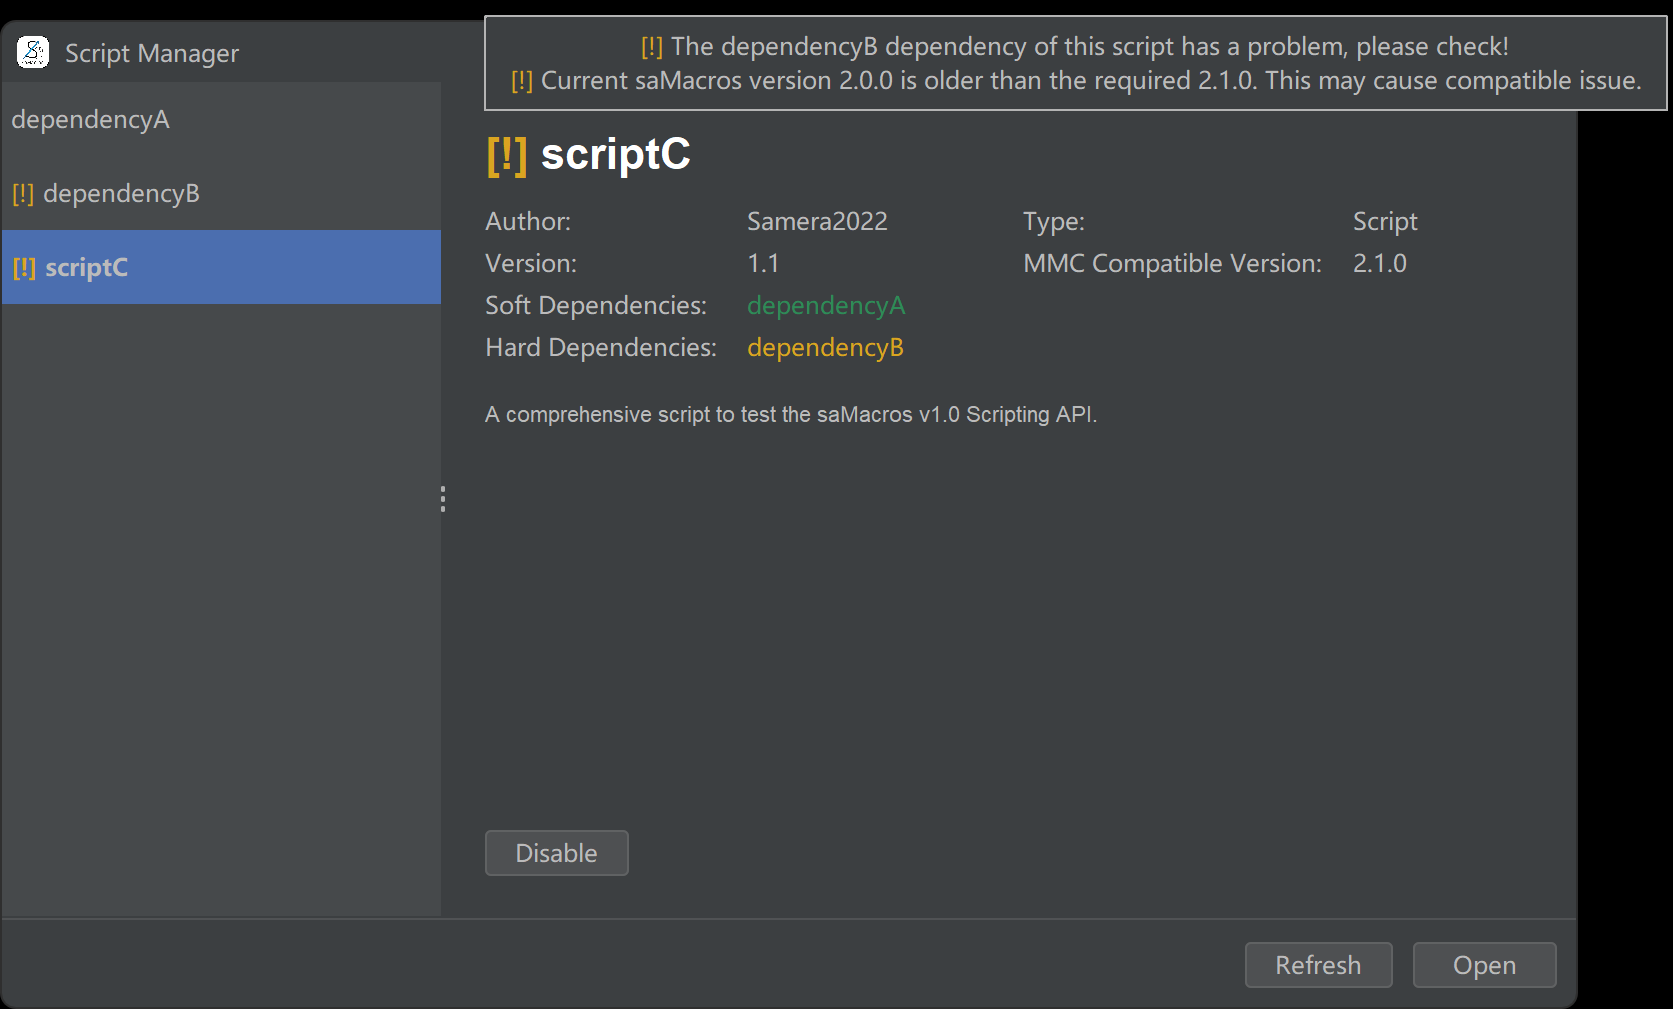The image size is (1673, 1009).
Task: Open the yellow dependencyB hard dependency link
Action: (x=825, y=348)
